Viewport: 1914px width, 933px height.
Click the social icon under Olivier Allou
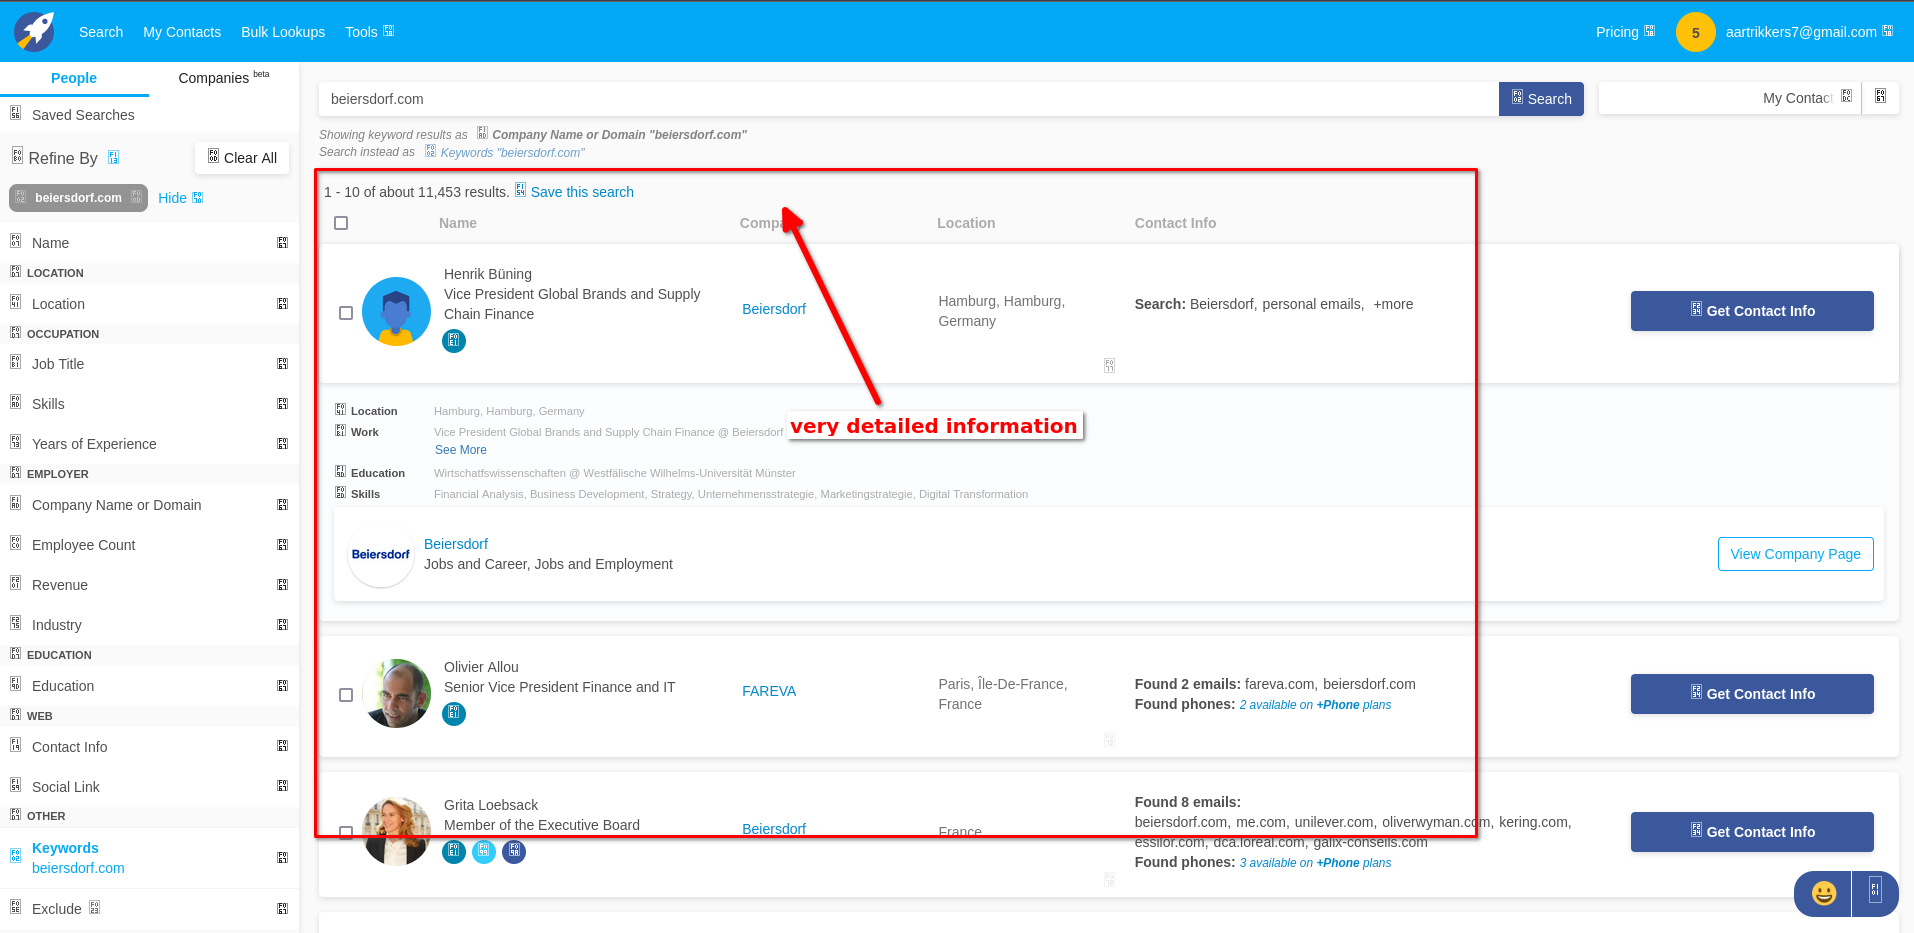pyautogui.click(x=454, y=714)
